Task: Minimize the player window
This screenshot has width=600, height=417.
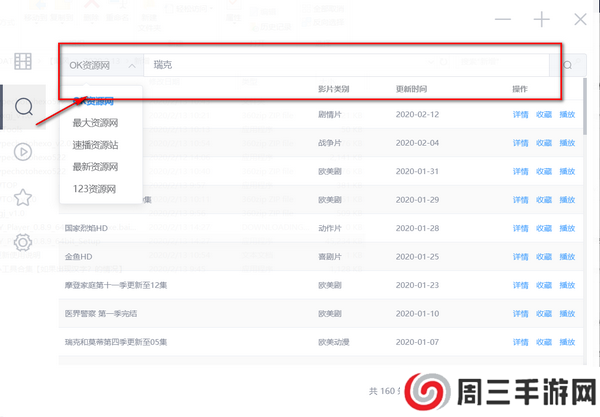Action: tap(503, 19)
